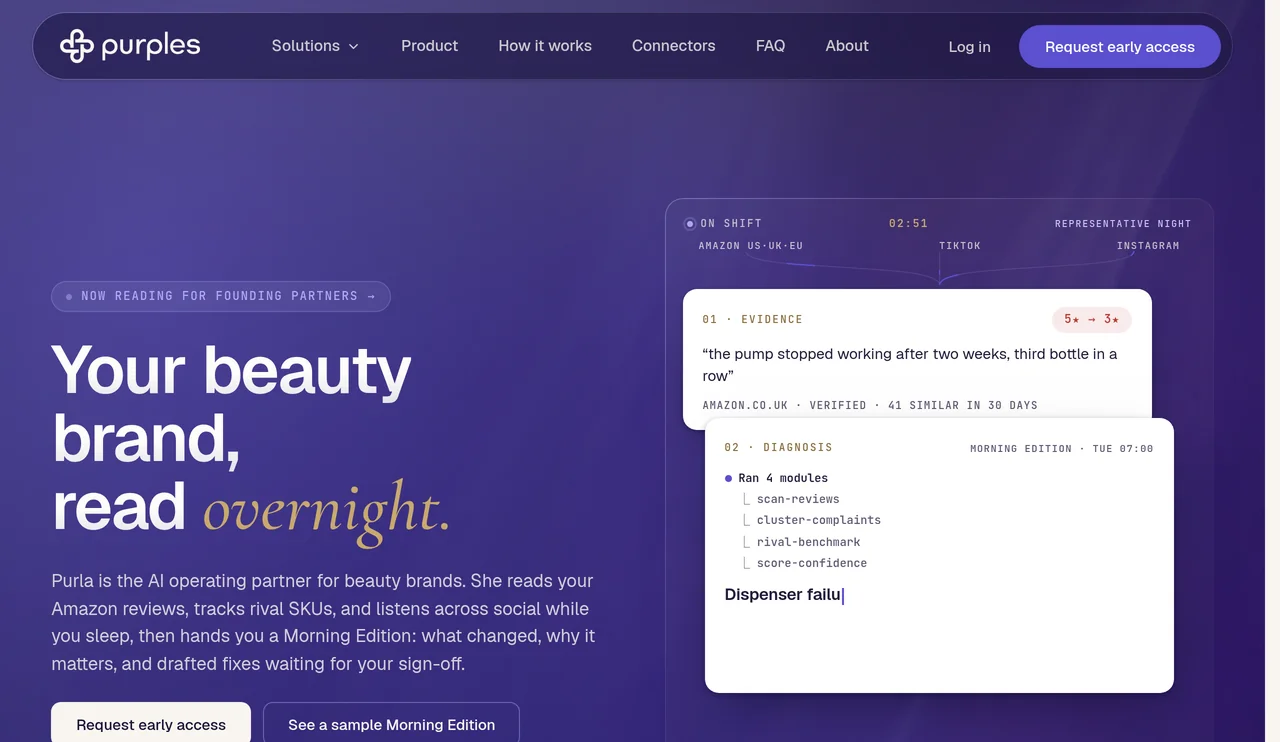Viewport: 1280px width, 742px height.
Task: Click the white Request early access hero button
Action: (151, 725)
